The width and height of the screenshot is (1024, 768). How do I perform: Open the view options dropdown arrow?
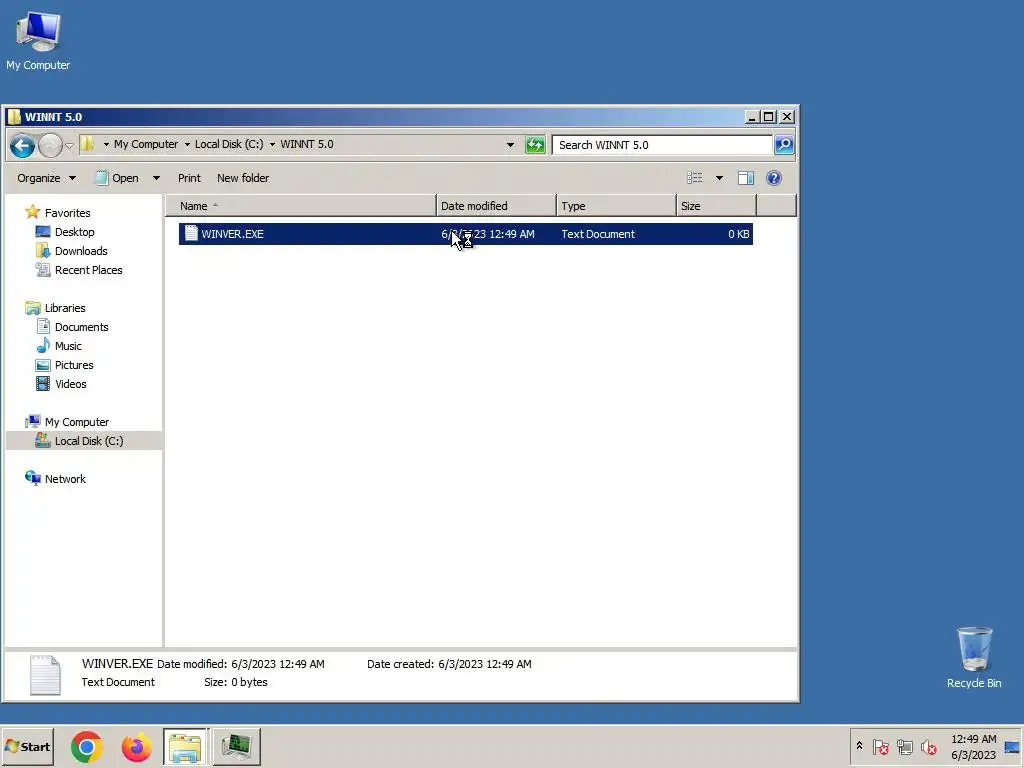(719, 178)
